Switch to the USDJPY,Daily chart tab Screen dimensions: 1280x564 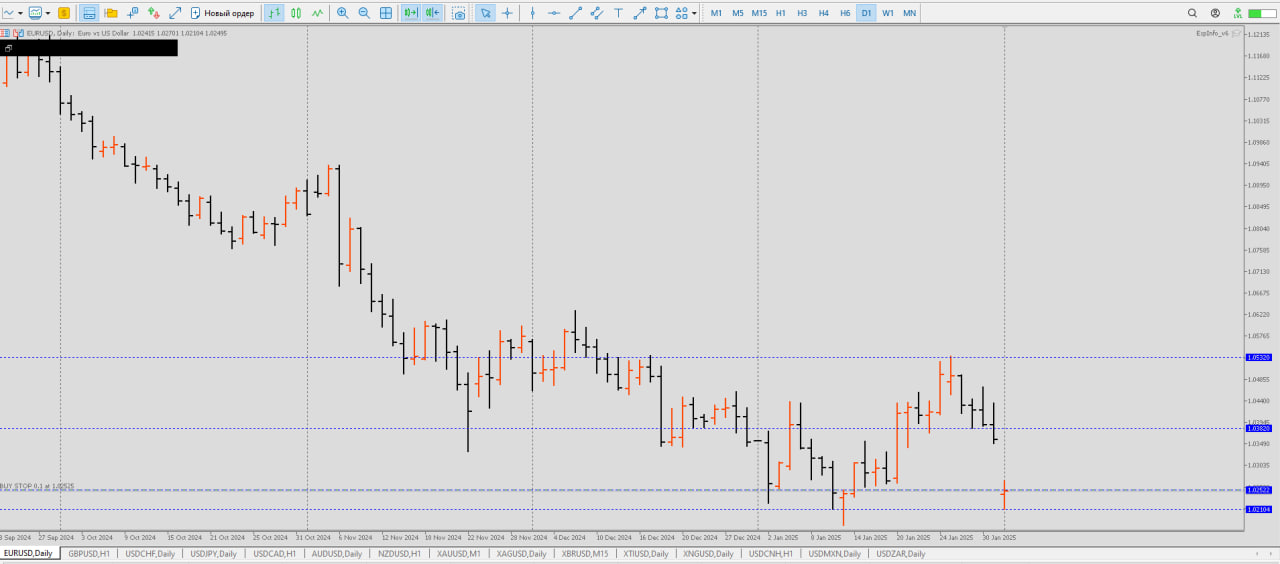click(213, 553)
